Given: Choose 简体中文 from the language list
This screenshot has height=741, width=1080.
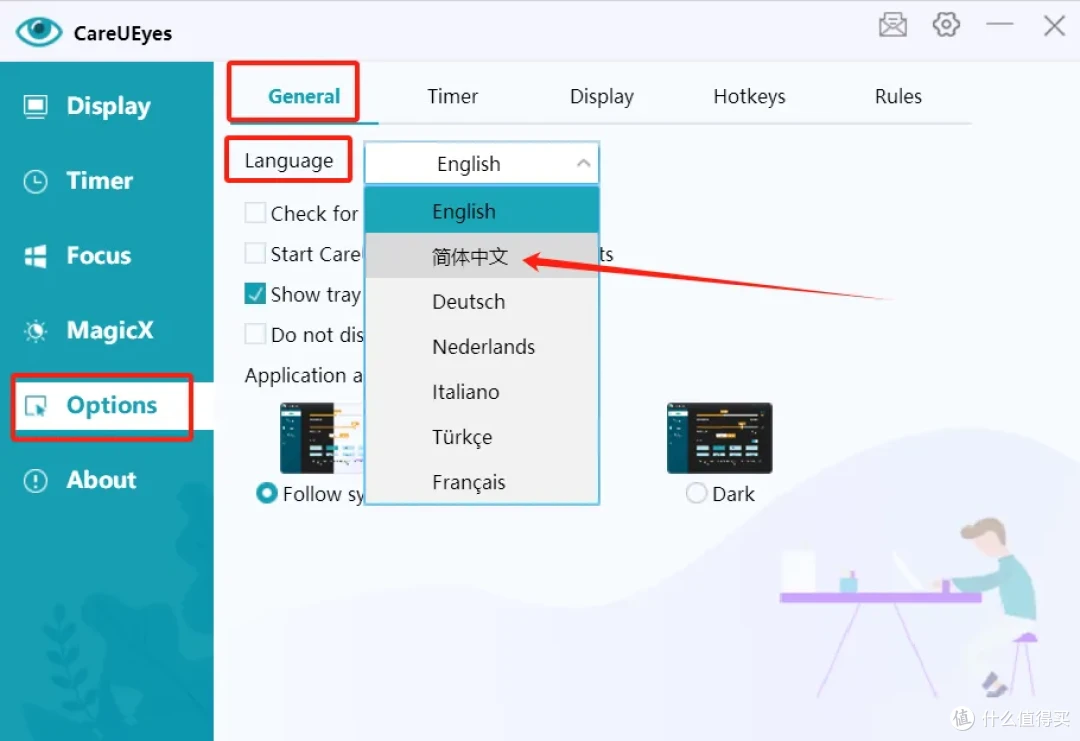Looking at the screenshot, I should (481, 256).
